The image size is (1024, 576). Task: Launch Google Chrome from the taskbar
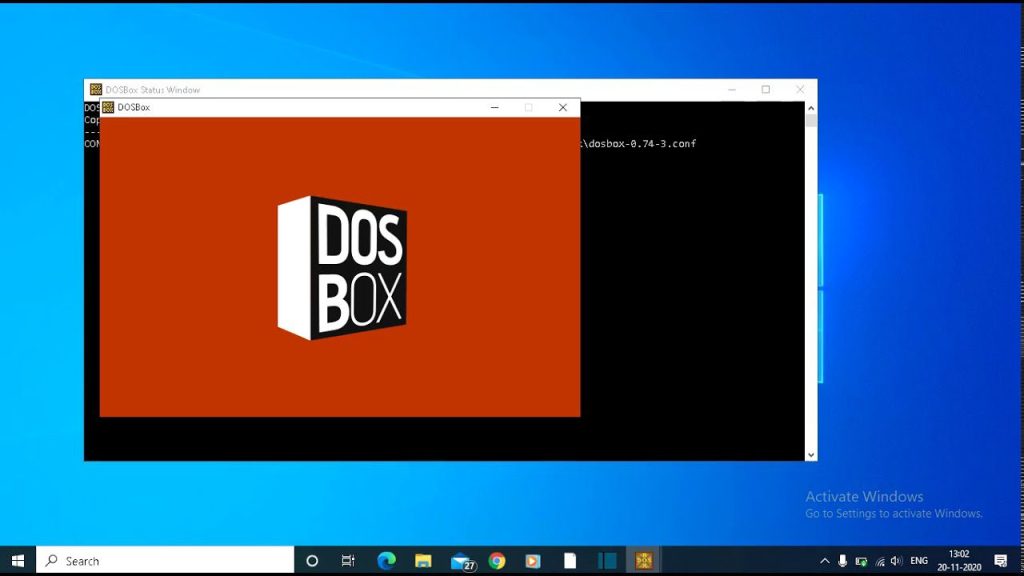[x=497, y=560]
